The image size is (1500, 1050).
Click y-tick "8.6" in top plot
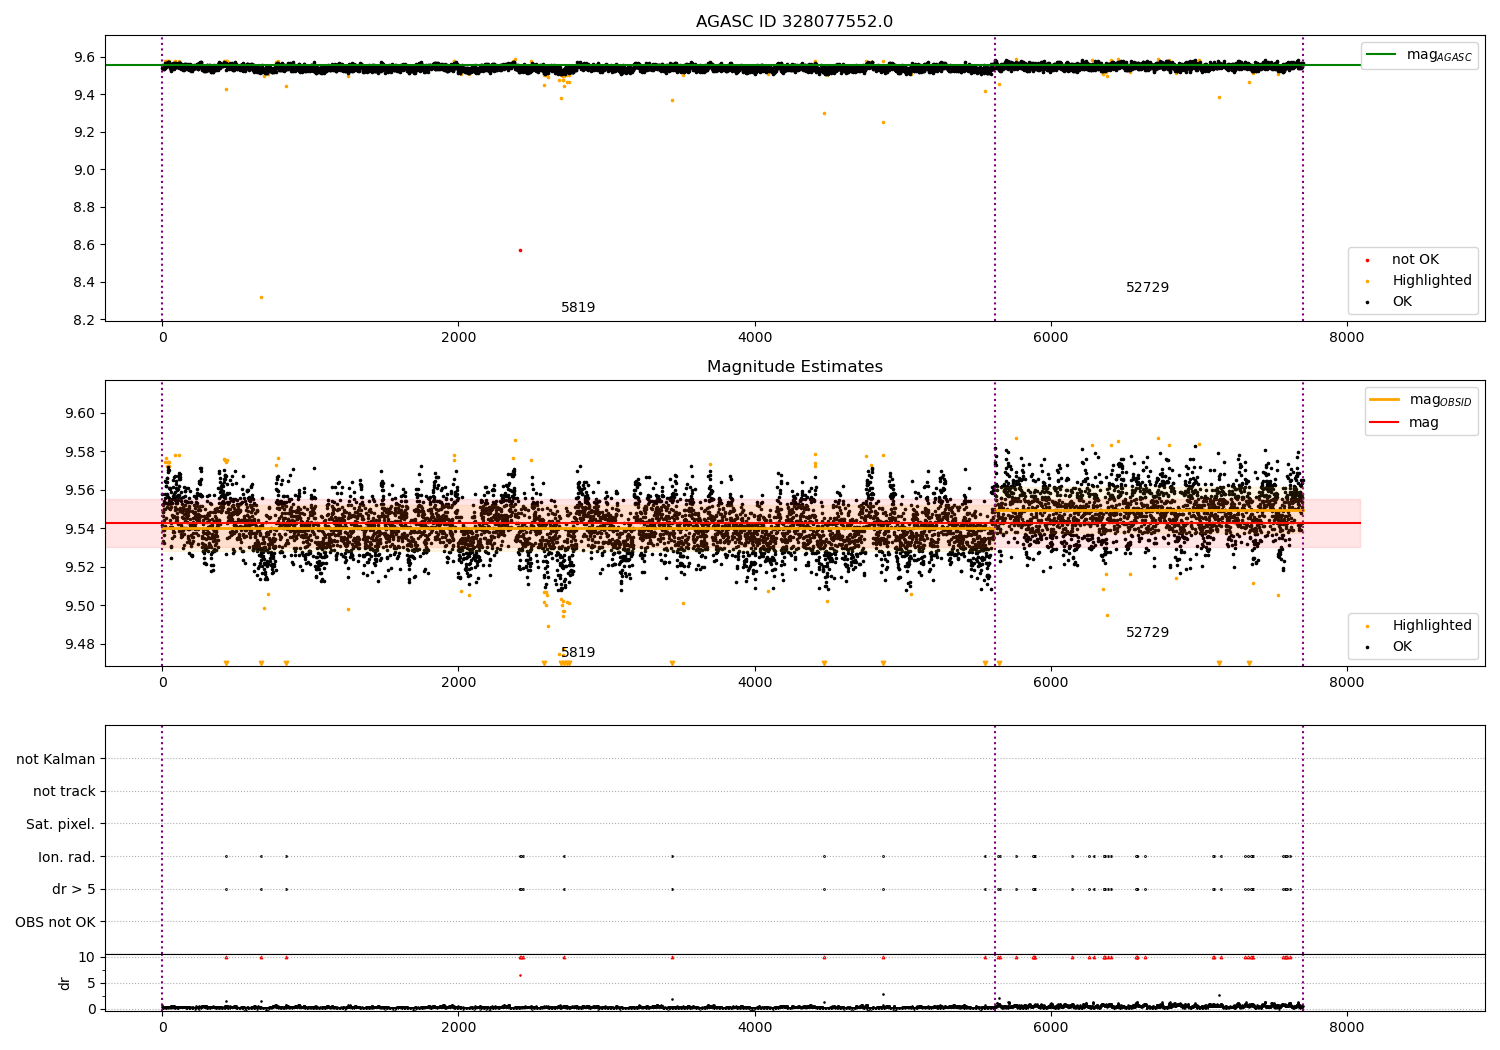(85, 245)
